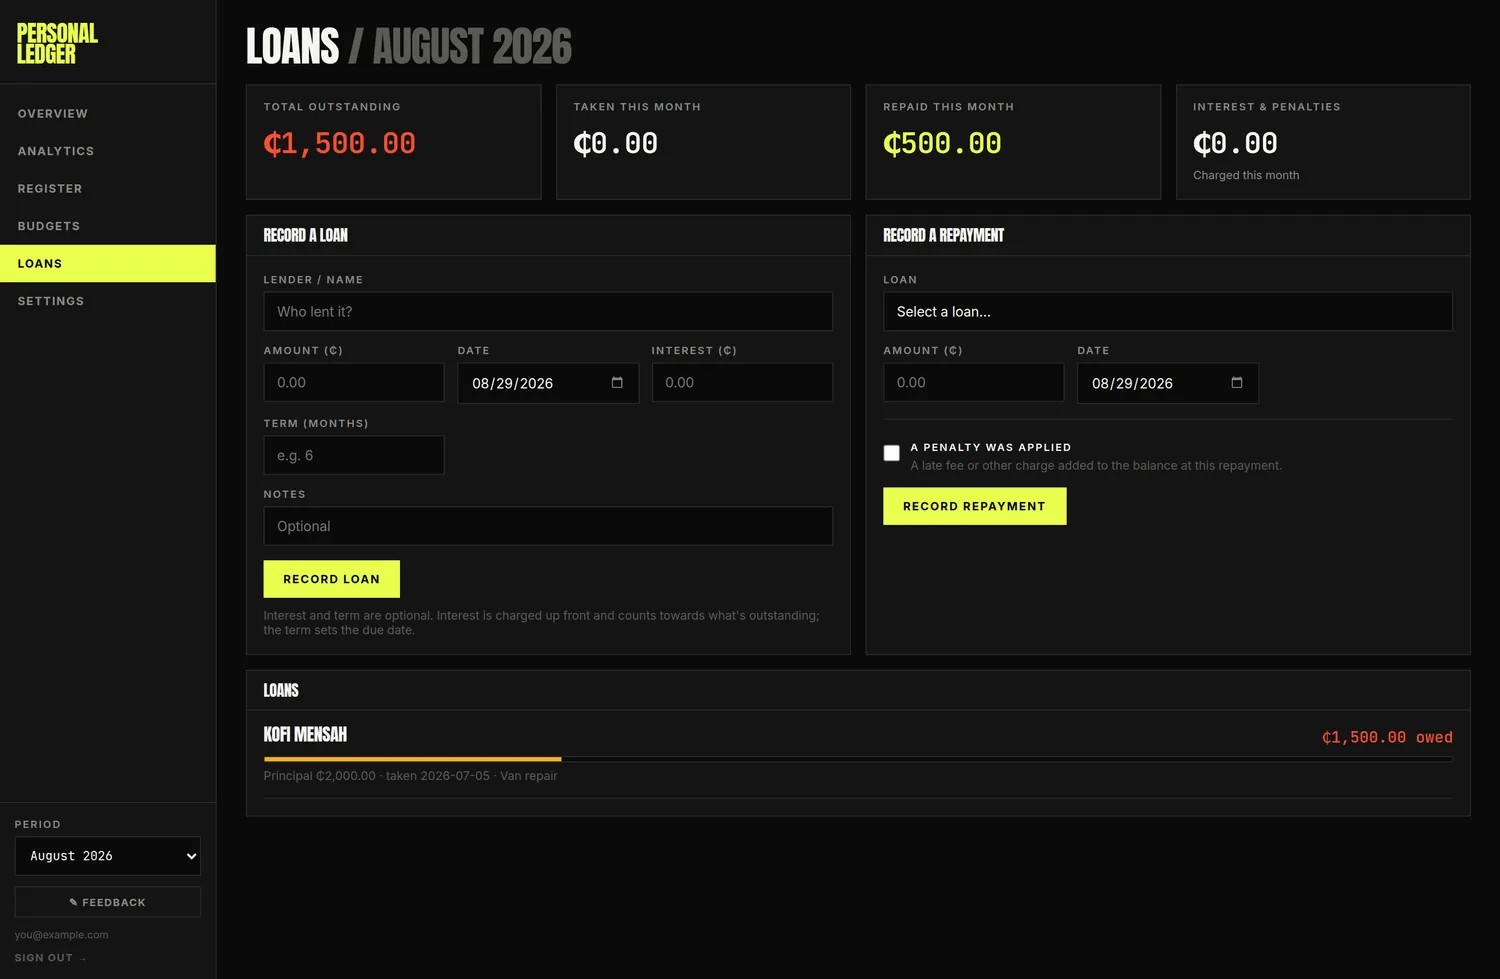Viewport: 1500px width, 979px height.
Task: Click the loan Amount field
Action: point(354,383)
